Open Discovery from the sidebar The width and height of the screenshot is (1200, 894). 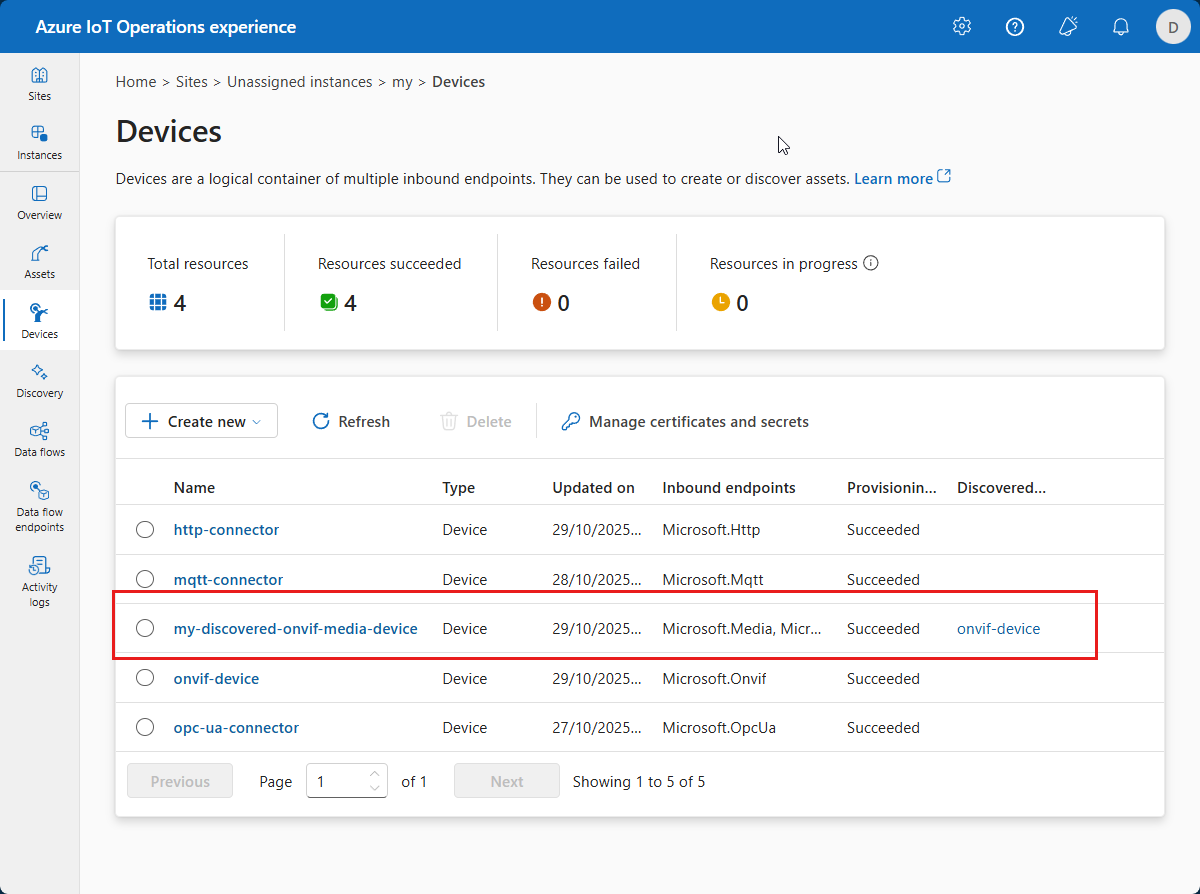[39, 381]
